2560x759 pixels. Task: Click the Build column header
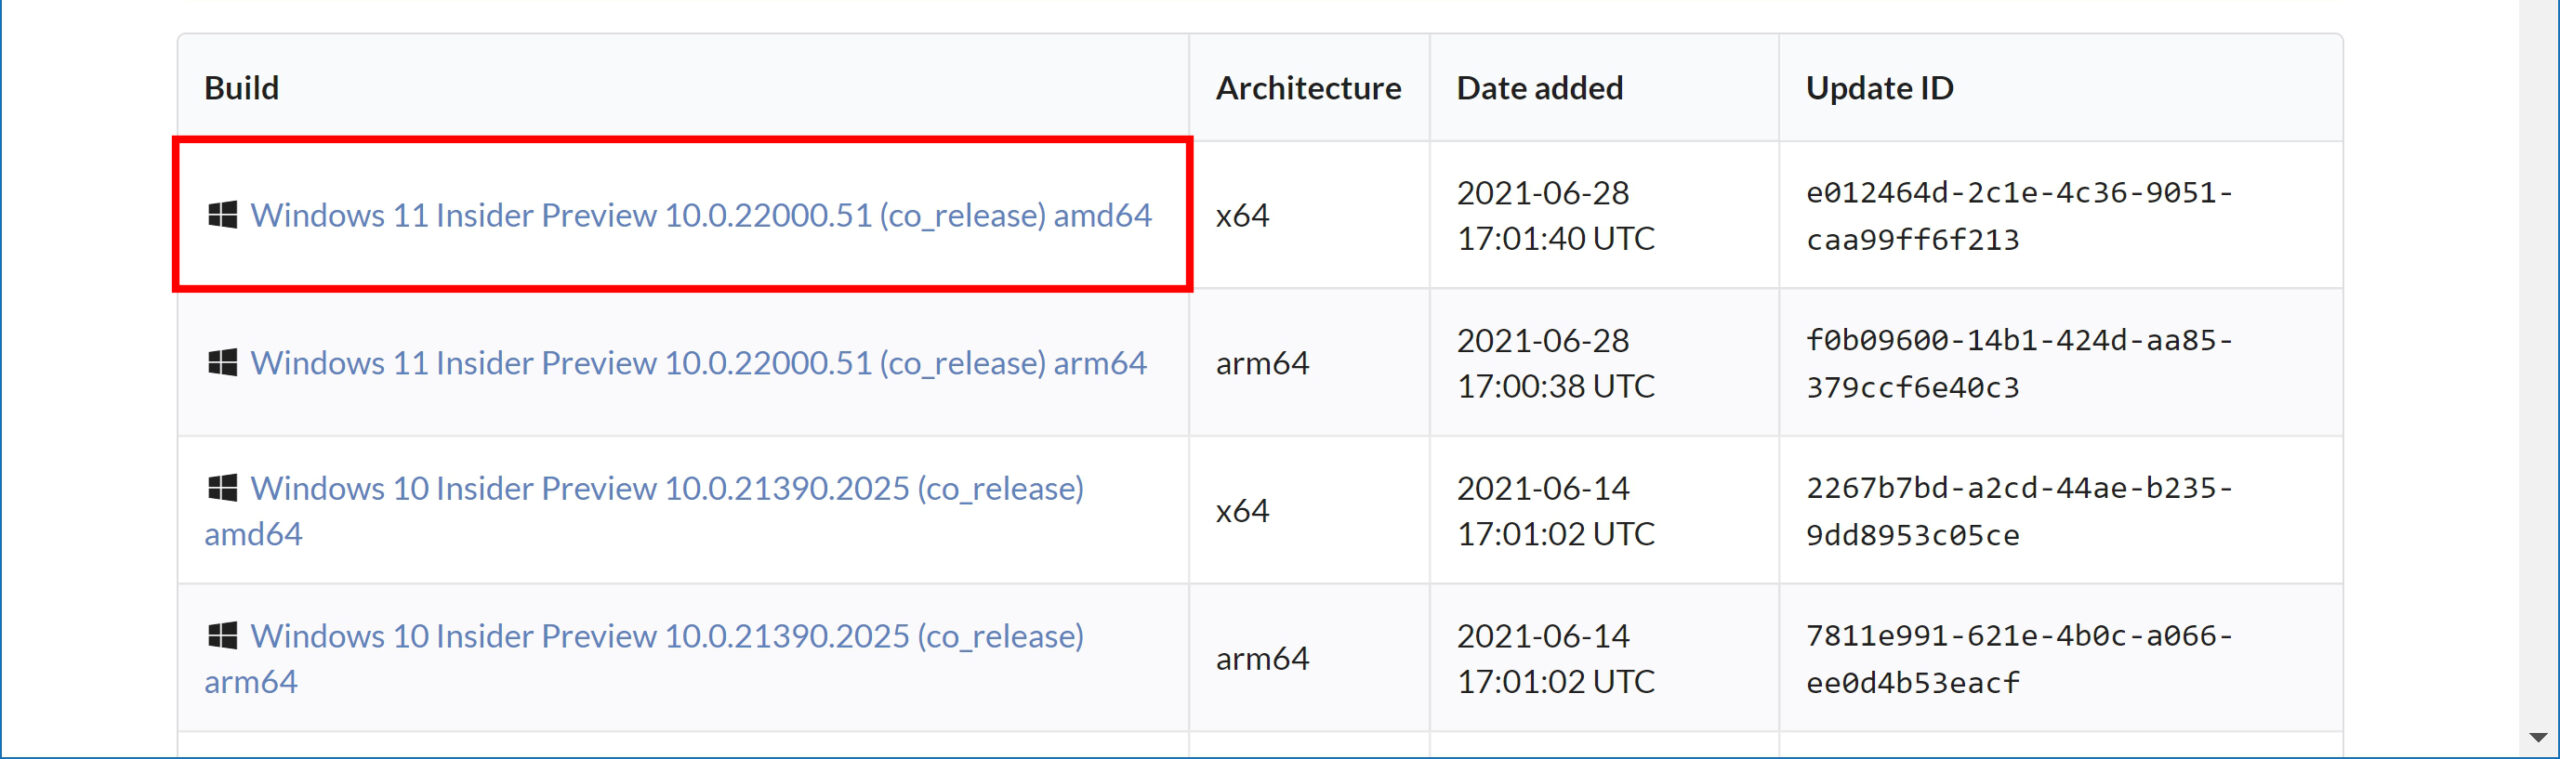point(241,88)
